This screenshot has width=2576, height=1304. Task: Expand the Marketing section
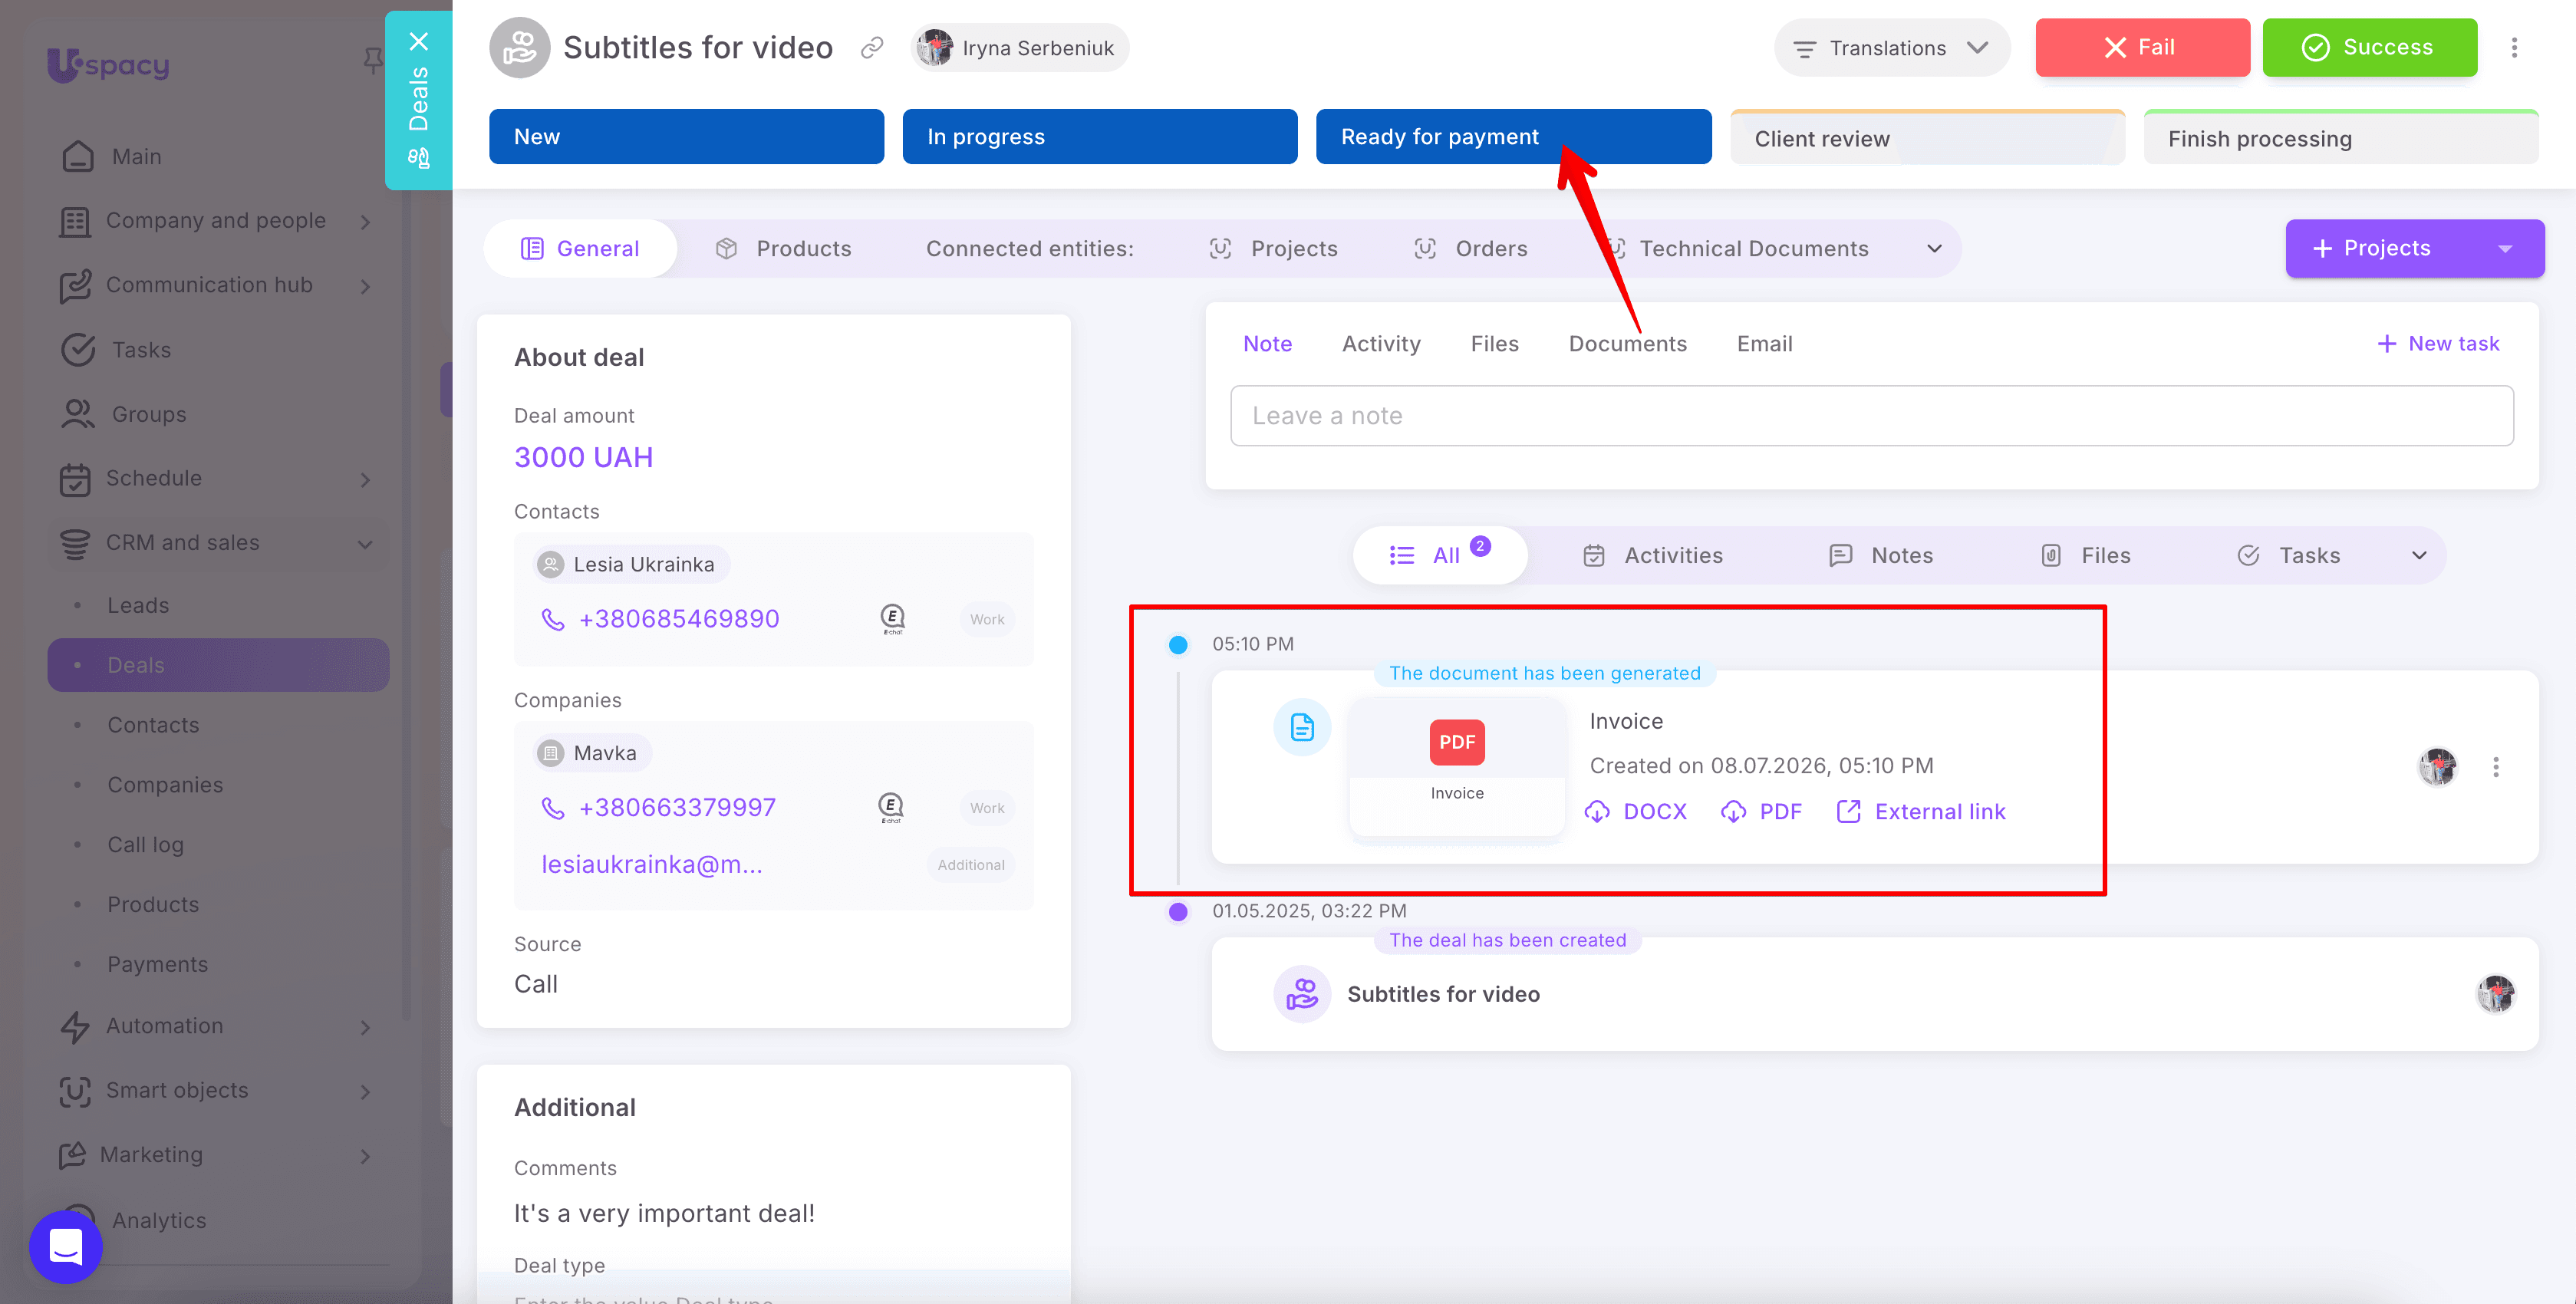[x=366, y=1156]
